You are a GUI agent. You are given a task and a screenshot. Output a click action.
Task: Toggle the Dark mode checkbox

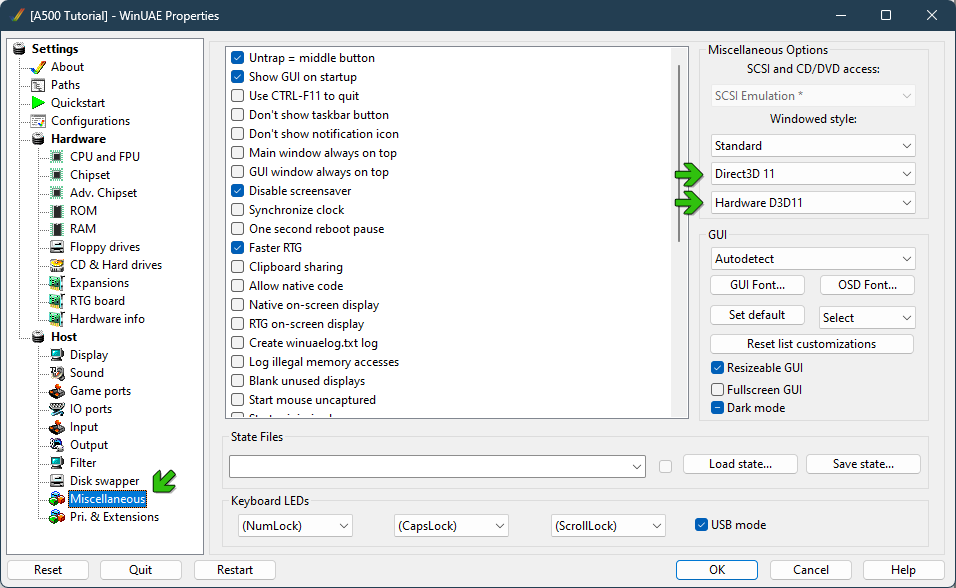718,408
